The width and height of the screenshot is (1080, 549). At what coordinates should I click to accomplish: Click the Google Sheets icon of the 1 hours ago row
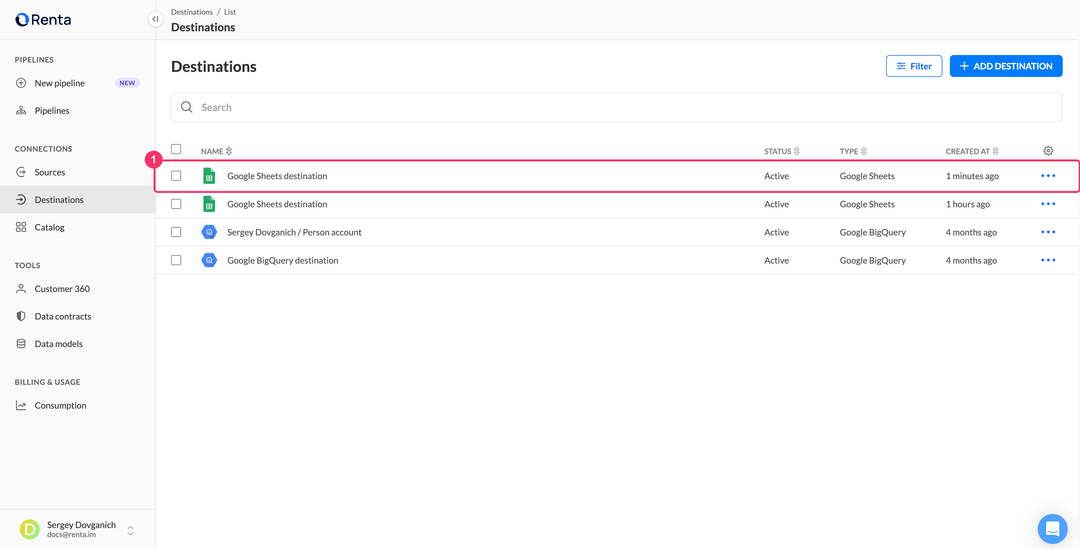209,204
